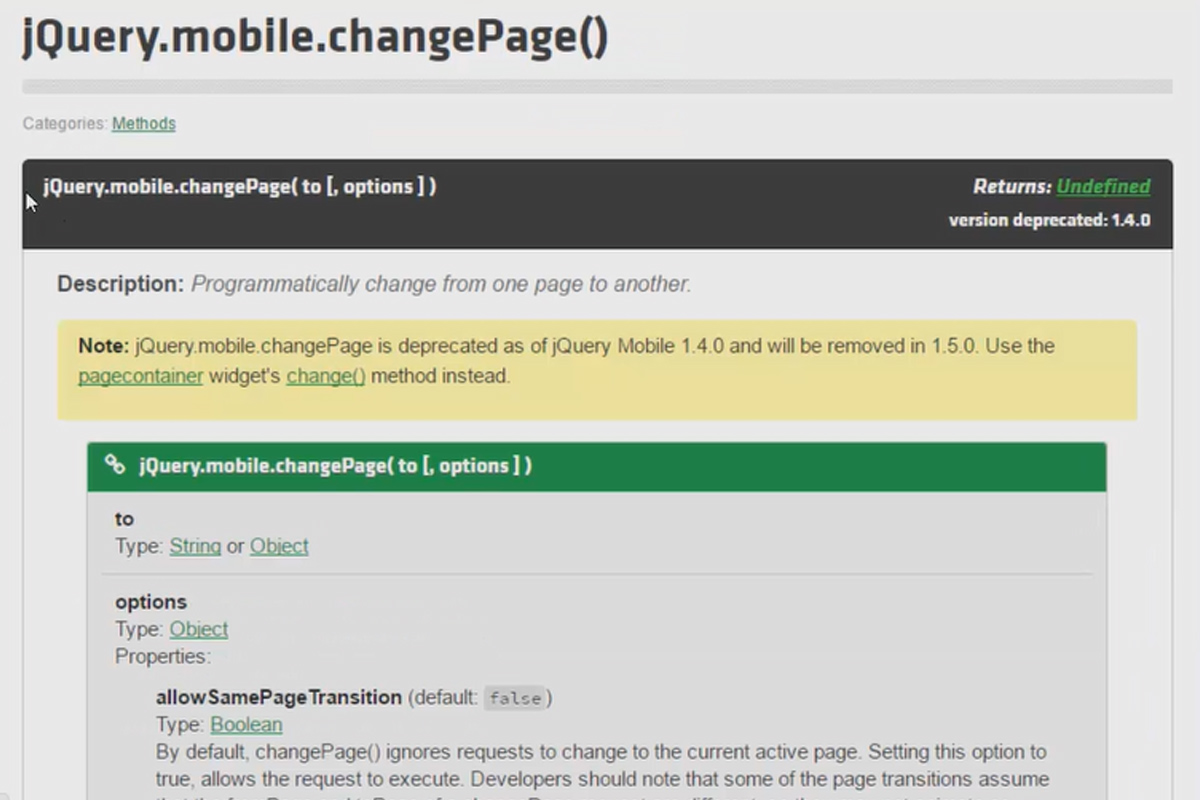Click the 'false' default value code

[x=515, y=698]
